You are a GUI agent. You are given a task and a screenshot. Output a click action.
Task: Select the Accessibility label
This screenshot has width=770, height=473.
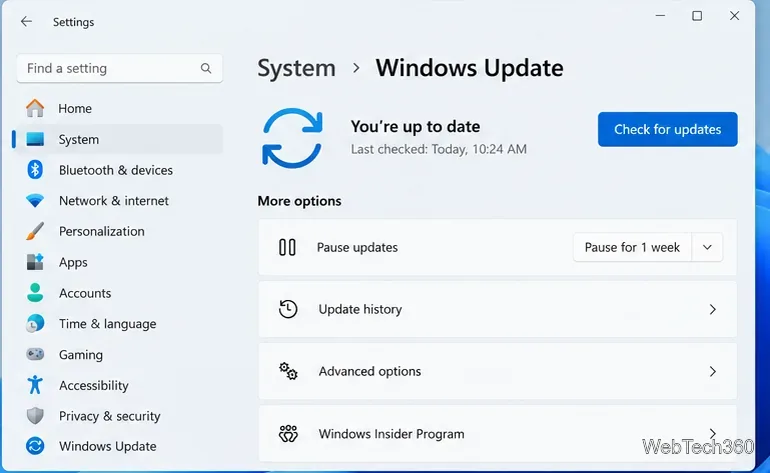[94, 386]
